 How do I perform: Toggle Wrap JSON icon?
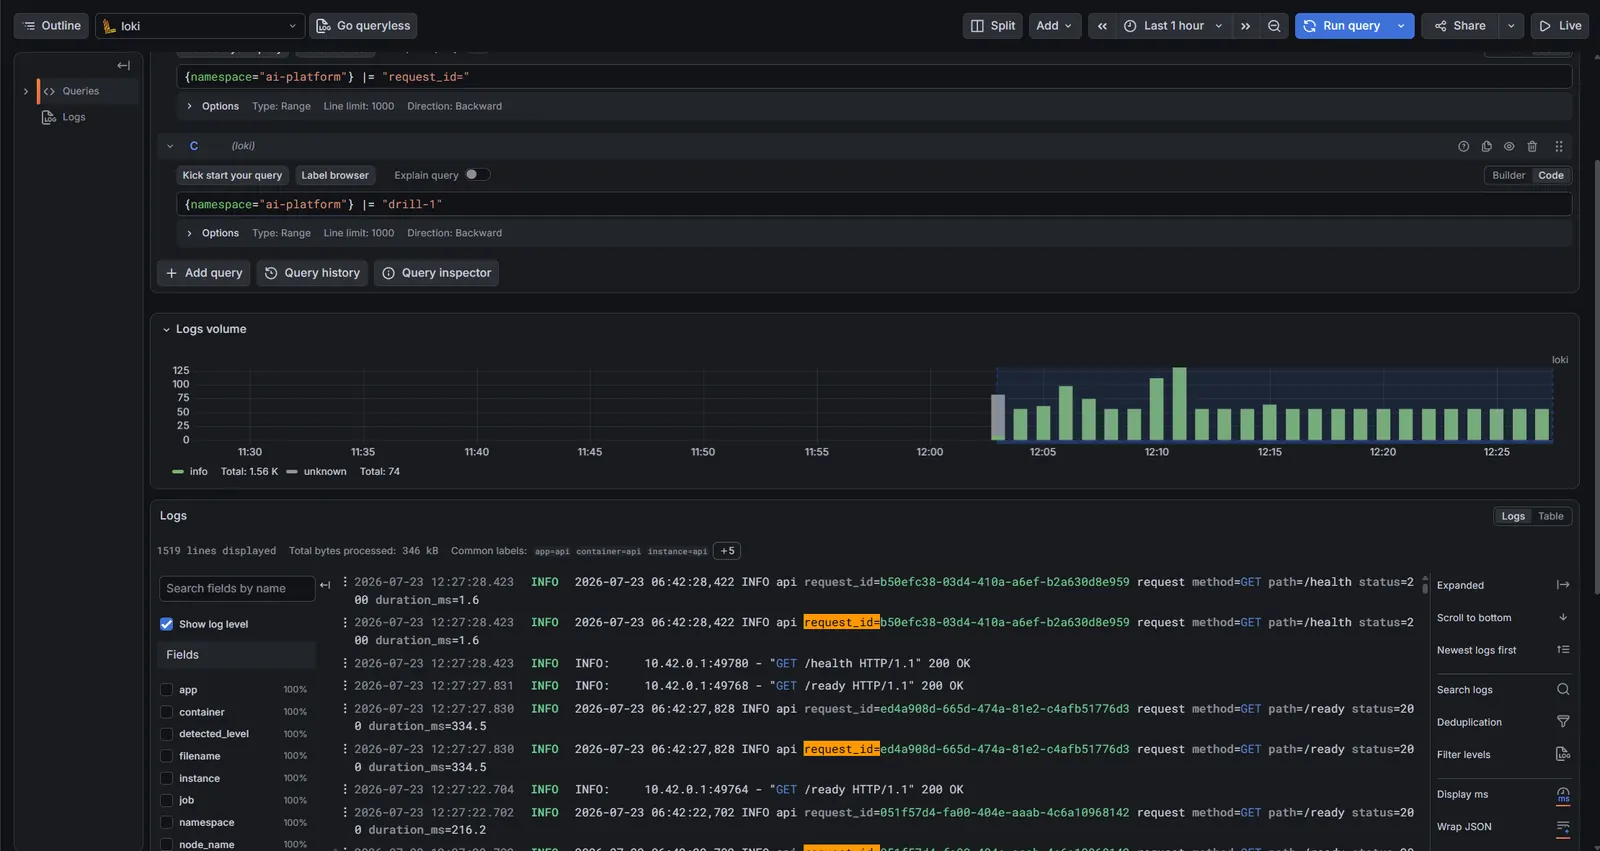click(1563, 827)
